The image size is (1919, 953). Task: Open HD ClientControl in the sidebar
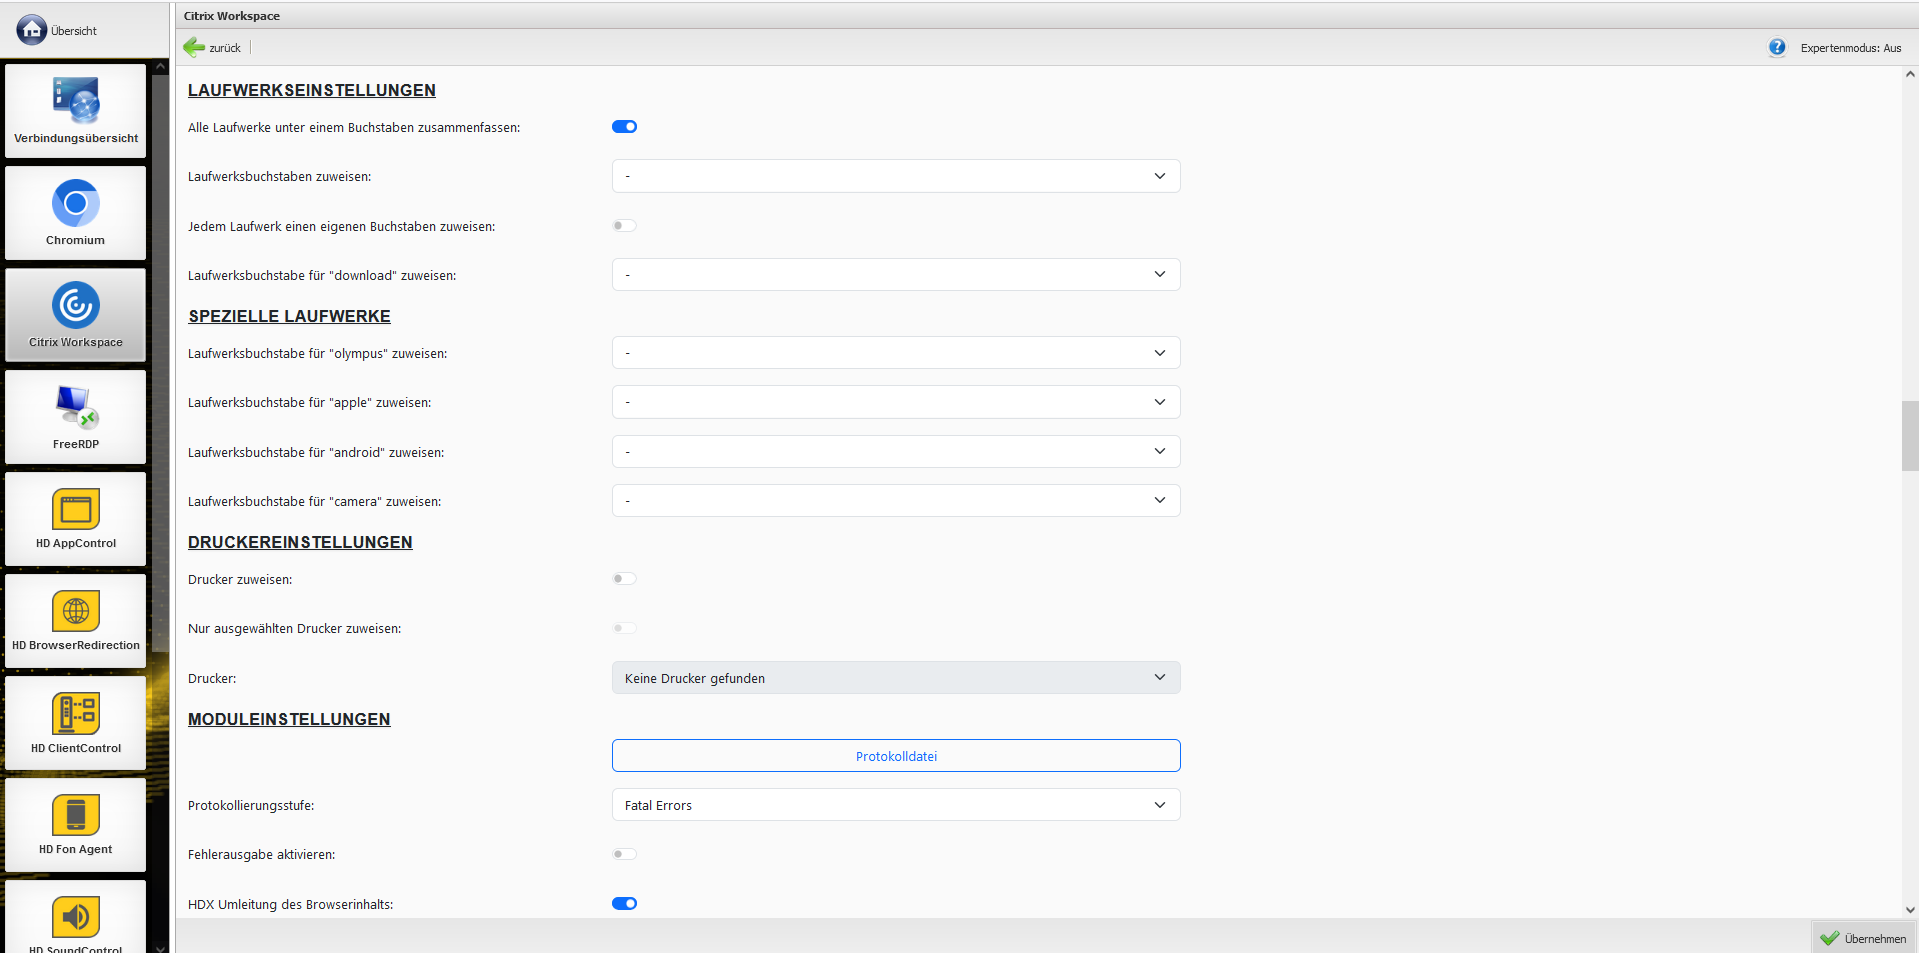coord(76,723)
